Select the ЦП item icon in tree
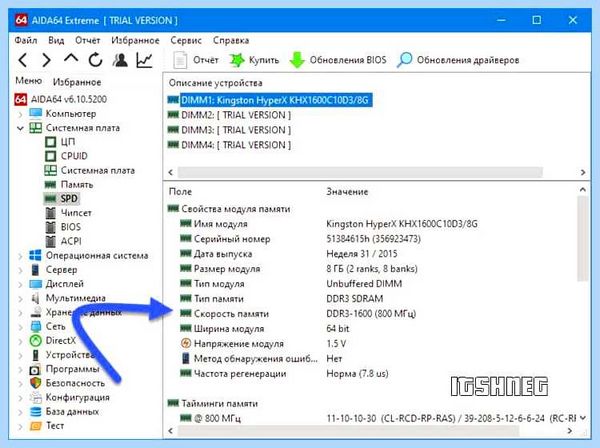Screen dimensions: 600x448 click(x=51, y=142)
